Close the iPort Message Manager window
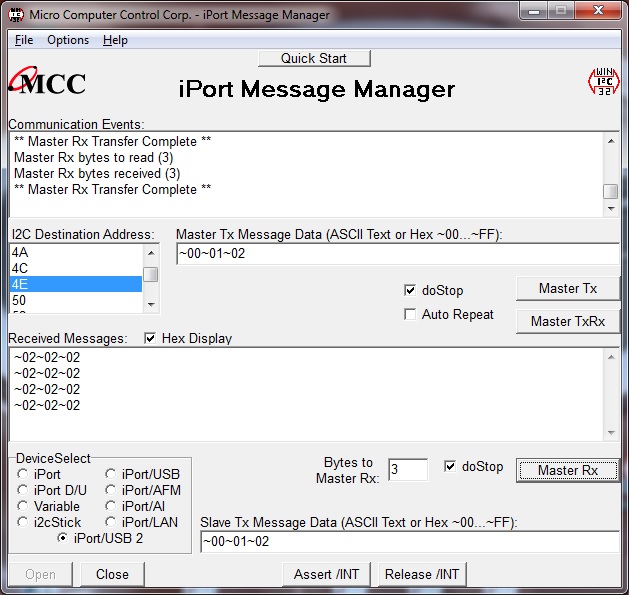Image resolution: width=629 pixels, height=595 pixels. click(598, 11)
